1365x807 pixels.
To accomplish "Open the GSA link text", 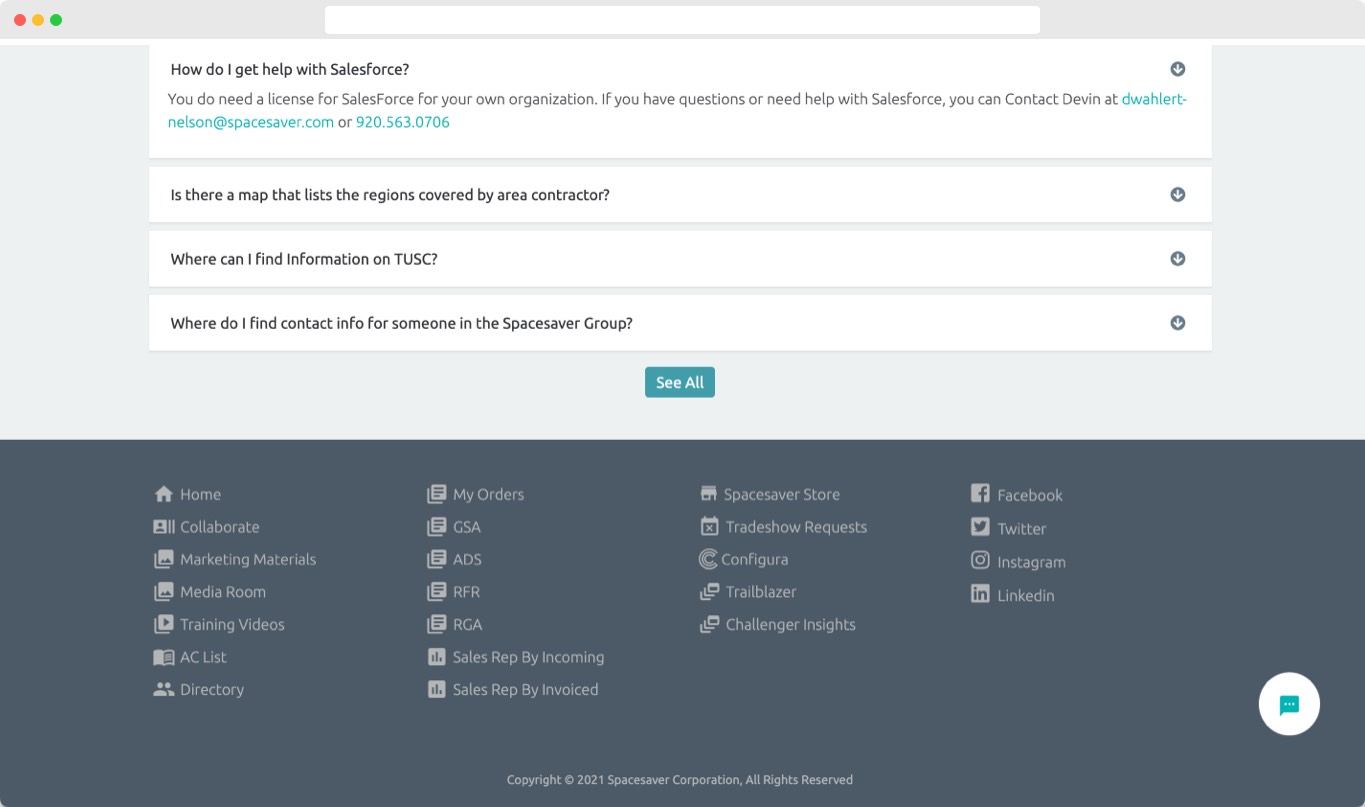I will 467,527.
